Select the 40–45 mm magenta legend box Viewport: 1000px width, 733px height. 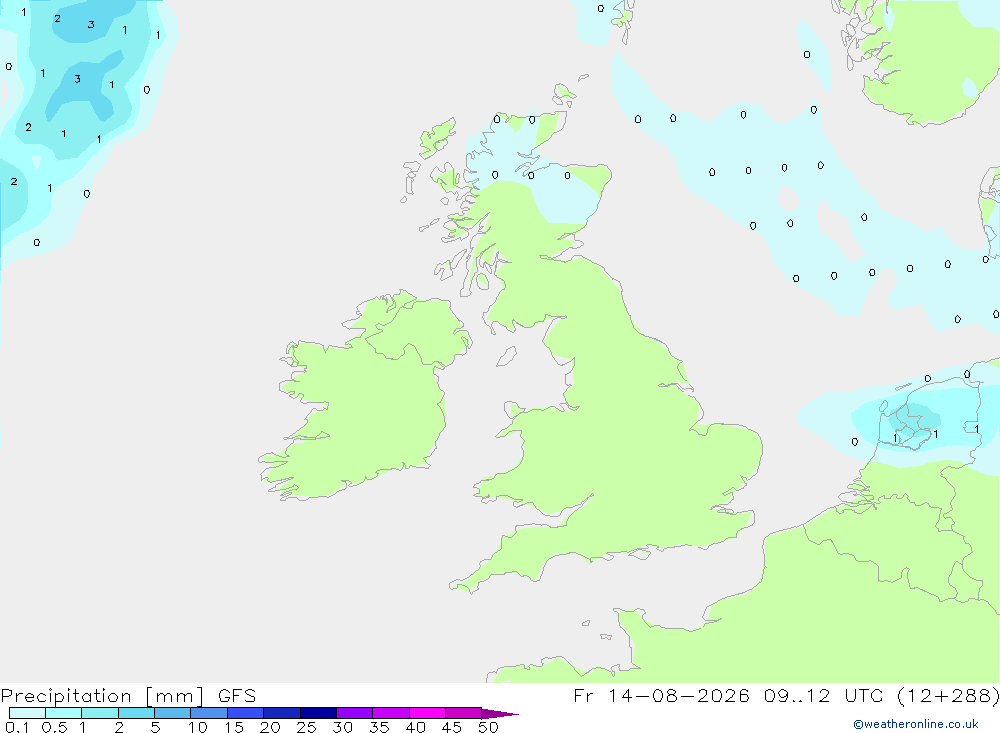coord(427,713)
